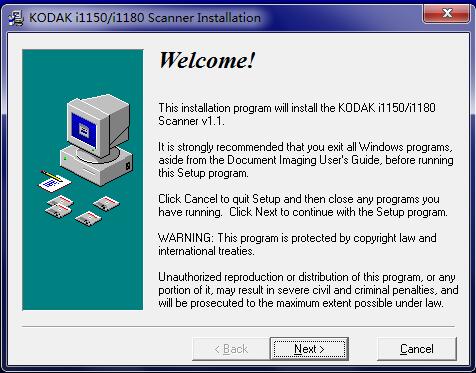Click the 'It is strongly recommended' paragraph line
The height and width of the screenshot is (373, 476).
coord(305,147)
